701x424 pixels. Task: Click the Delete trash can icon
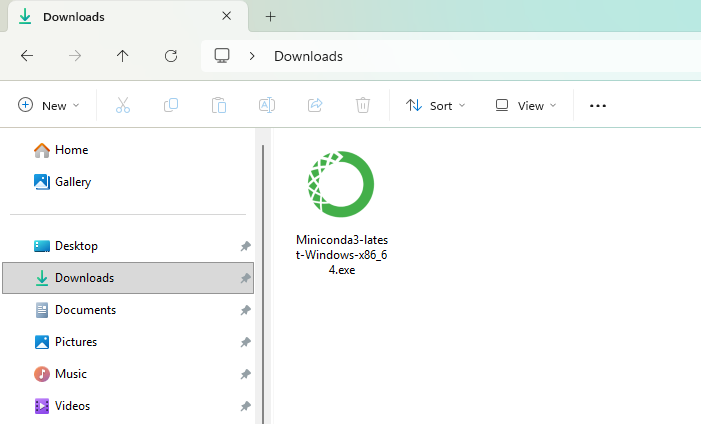(x=363, y=106)
